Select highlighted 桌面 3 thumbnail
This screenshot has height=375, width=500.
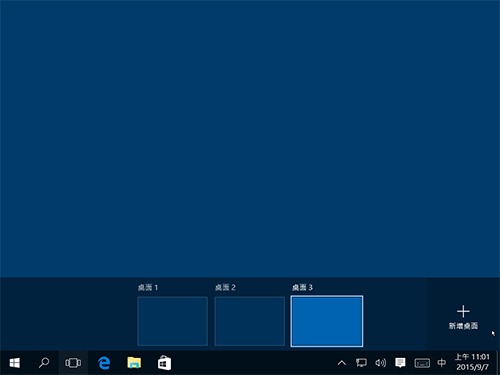(327, 321)
